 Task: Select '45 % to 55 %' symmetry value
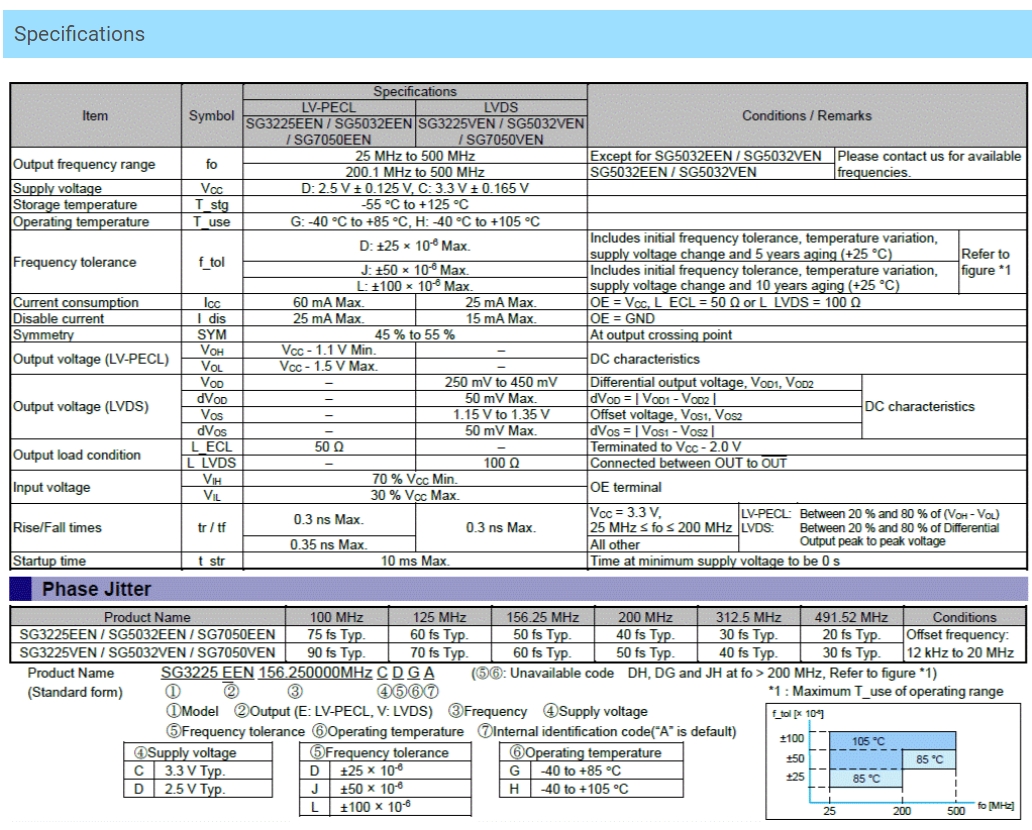point(415,334)
